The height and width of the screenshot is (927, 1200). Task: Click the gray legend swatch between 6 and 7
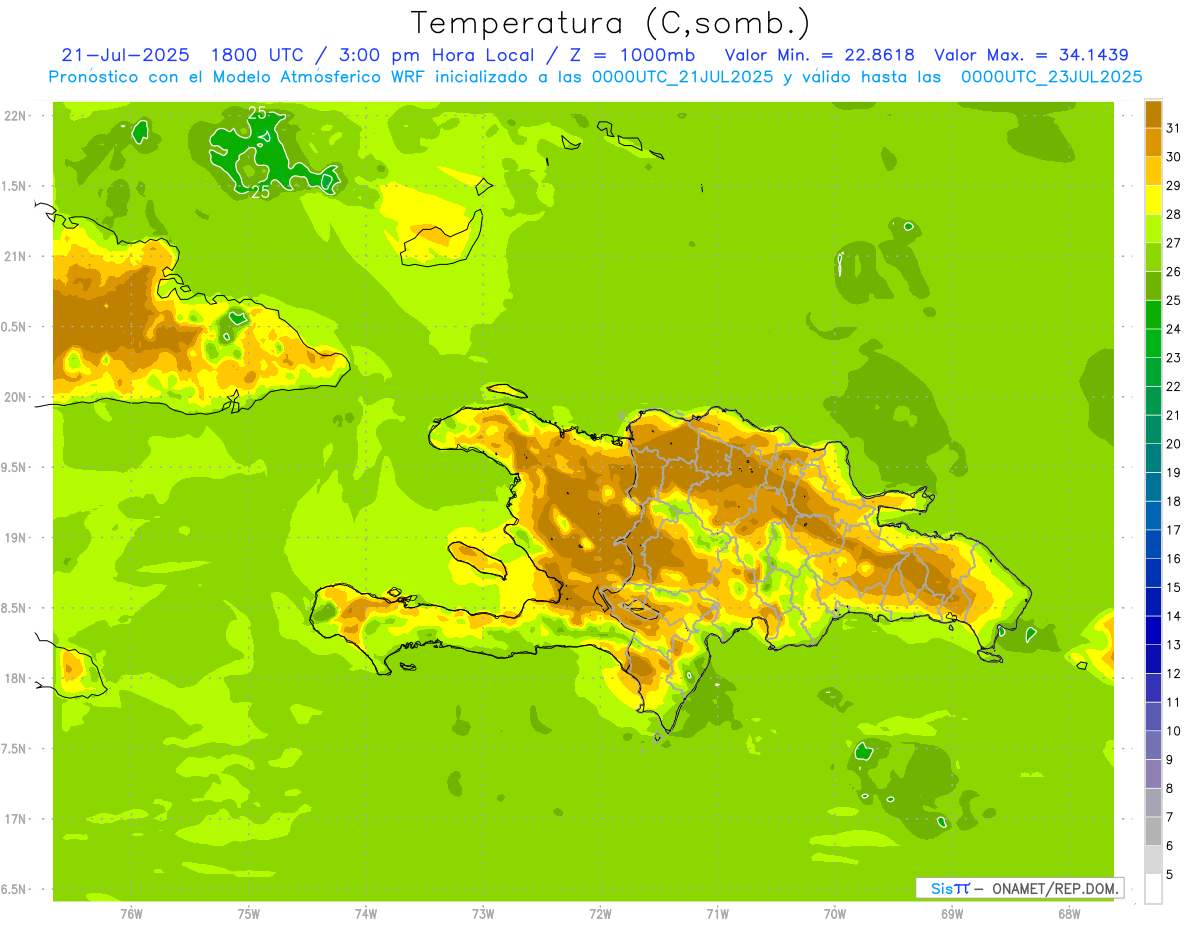(x=1153, y=832)
